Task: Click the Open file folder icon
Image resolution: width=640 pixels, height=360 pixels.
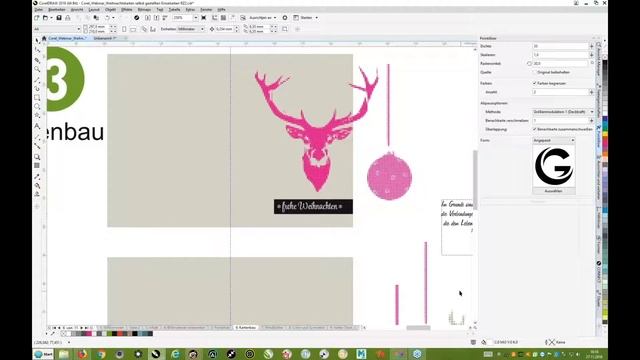Action: [45, 18]
